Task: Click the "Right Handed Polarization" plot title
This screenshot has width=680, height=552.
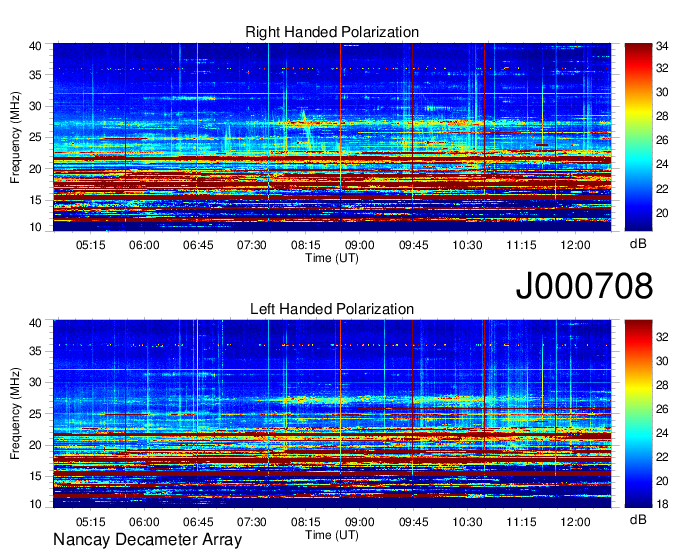Action: coord(332,32)
